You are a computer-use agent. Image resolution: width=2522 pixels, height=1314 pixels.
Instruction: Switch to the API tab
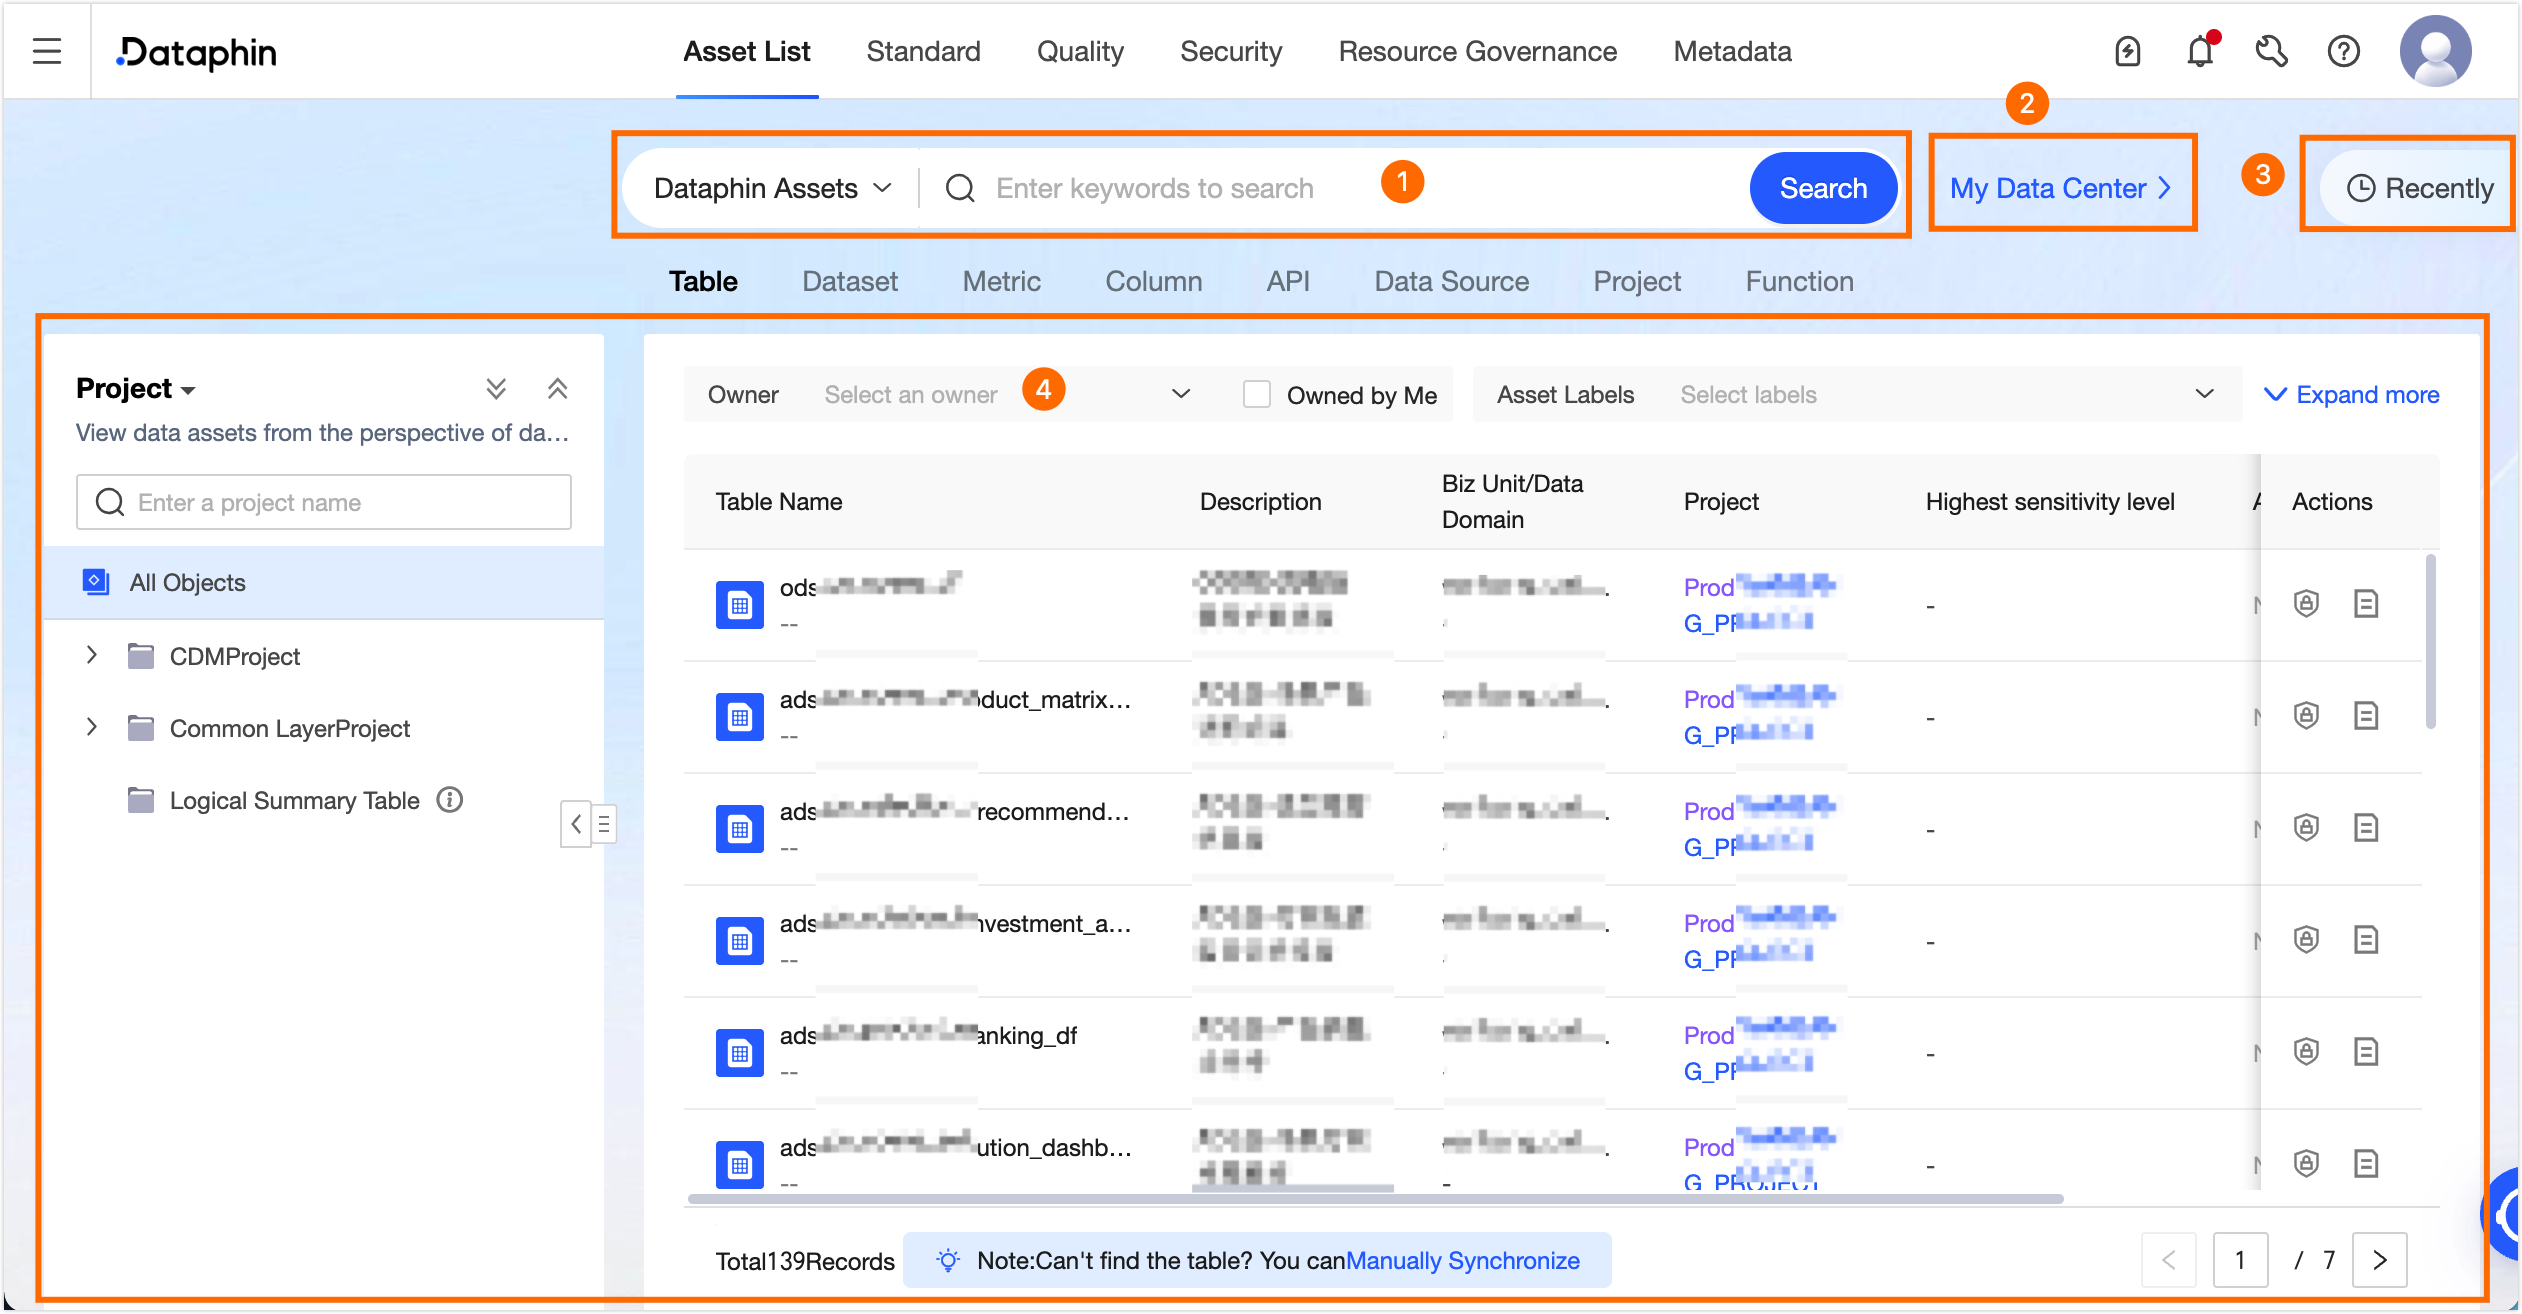(x=1288, y=281)
